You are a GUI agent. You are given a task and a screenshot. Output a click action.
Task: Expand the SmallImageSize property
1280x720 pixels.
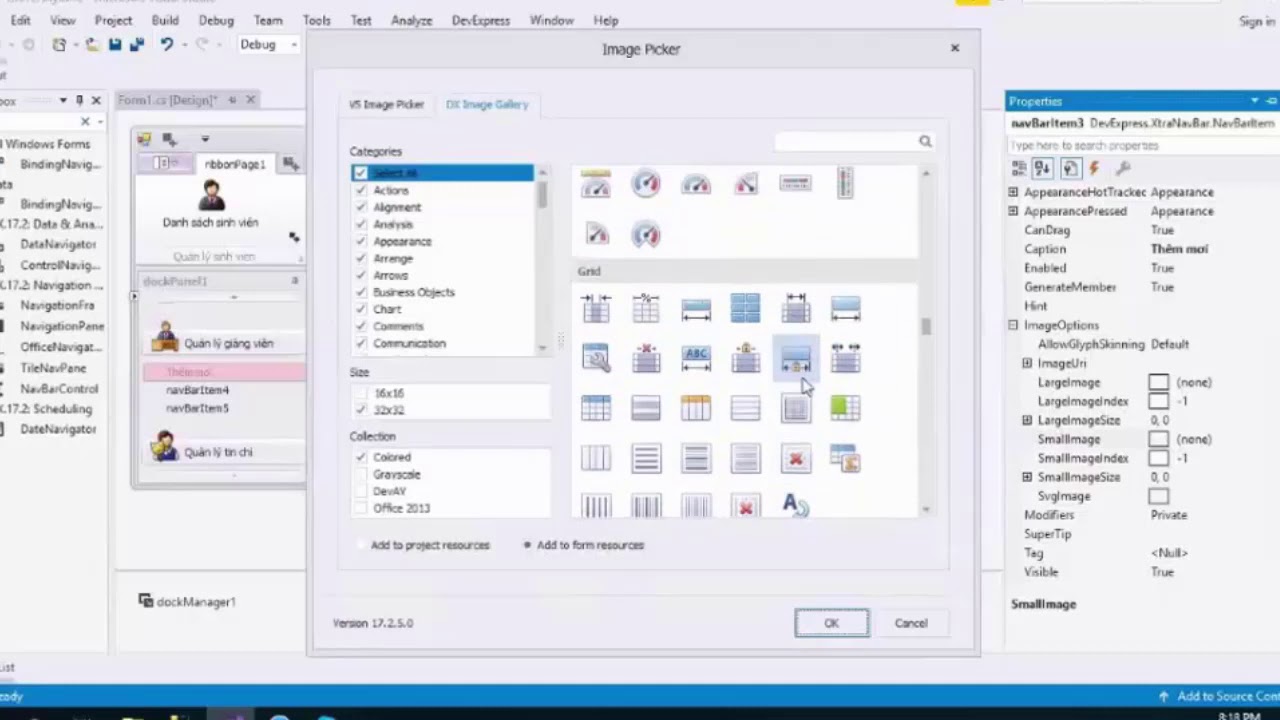(1027, 477)
